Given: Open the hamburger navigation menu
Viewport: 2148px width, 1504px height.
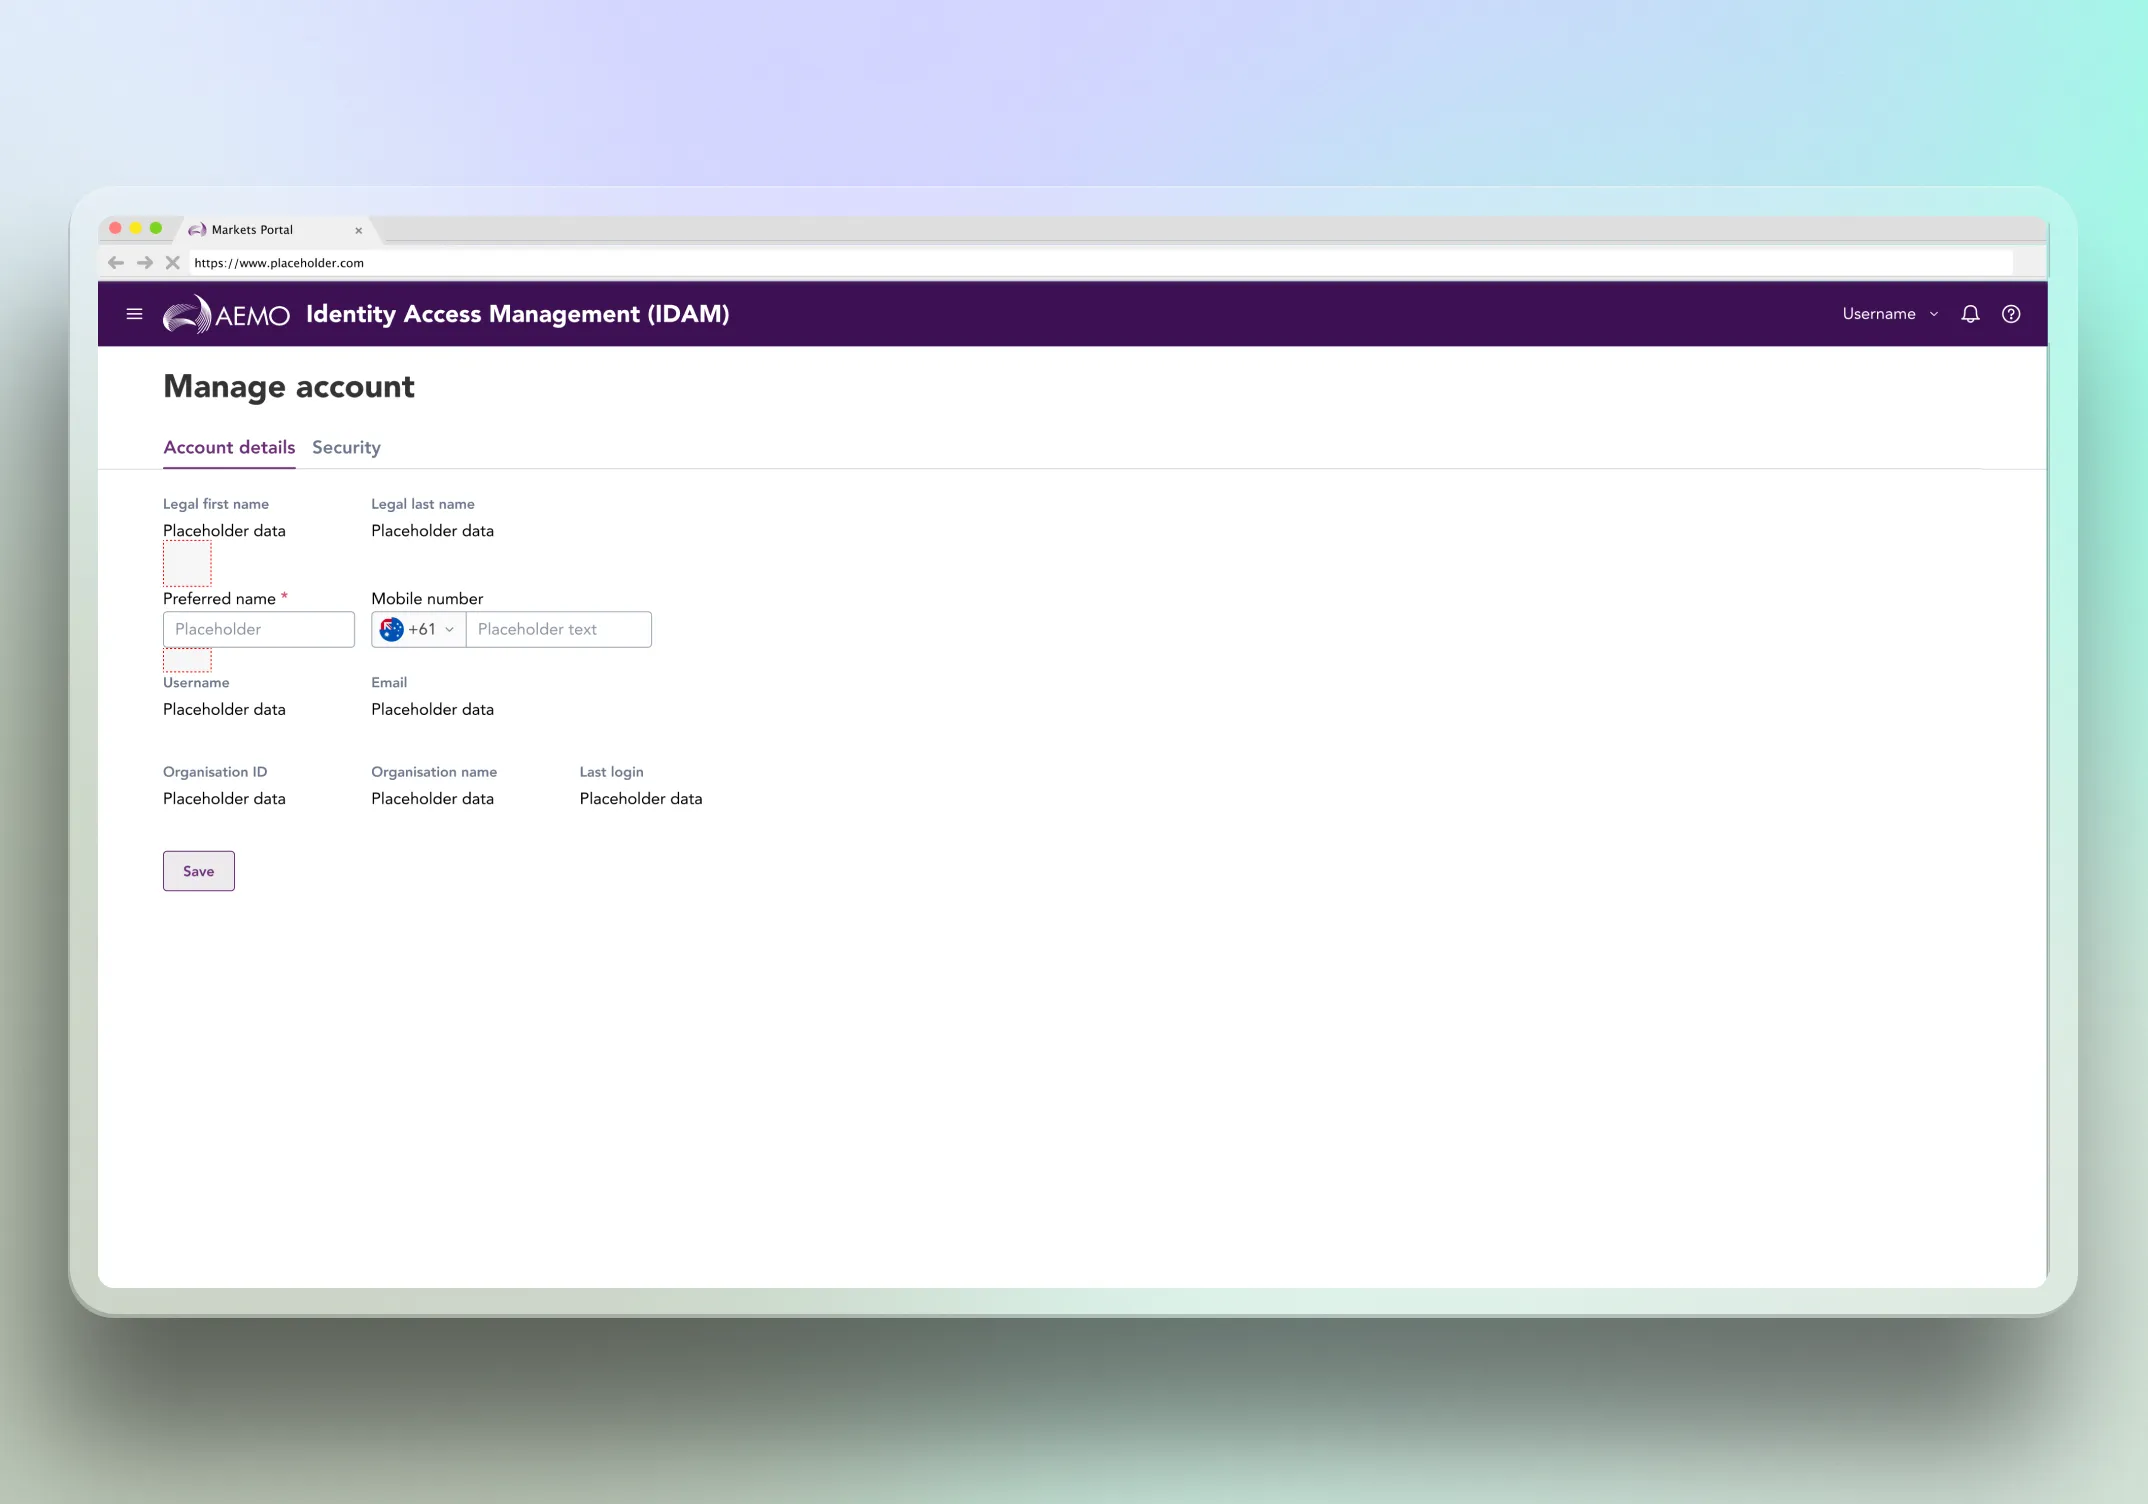Looking at the screenshot, I should (134, 314).
